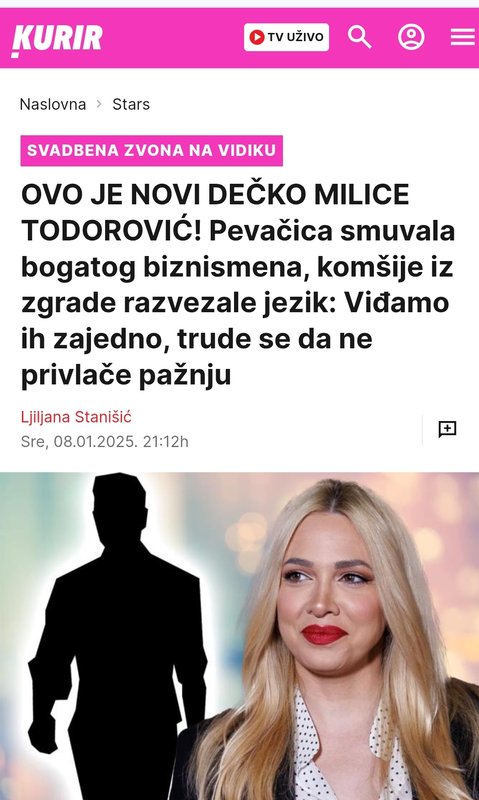Click headline line 'zgrade razvezale jezik: Viđamo'
Screen dimensions: 479x800
click(x=235, y=304)
